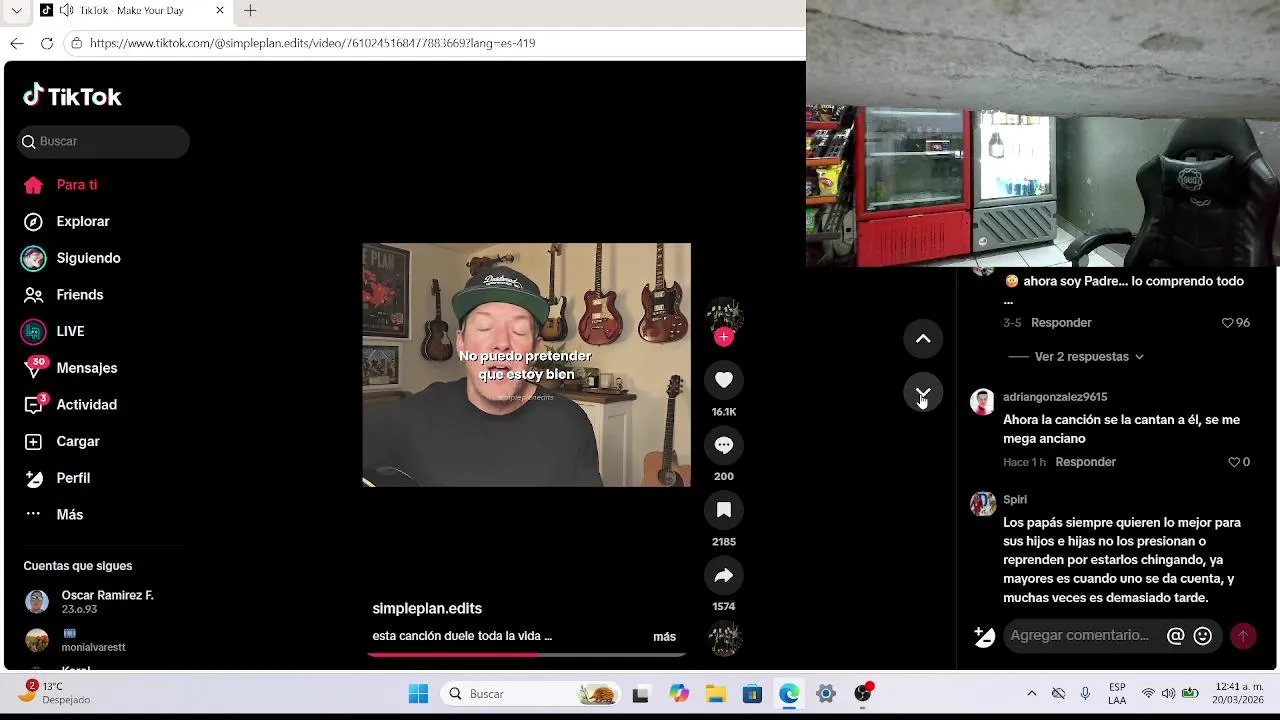Reply to adriangonzalez9615's comment
This screenshot has width=1280, height=720.
[1085, 462]
